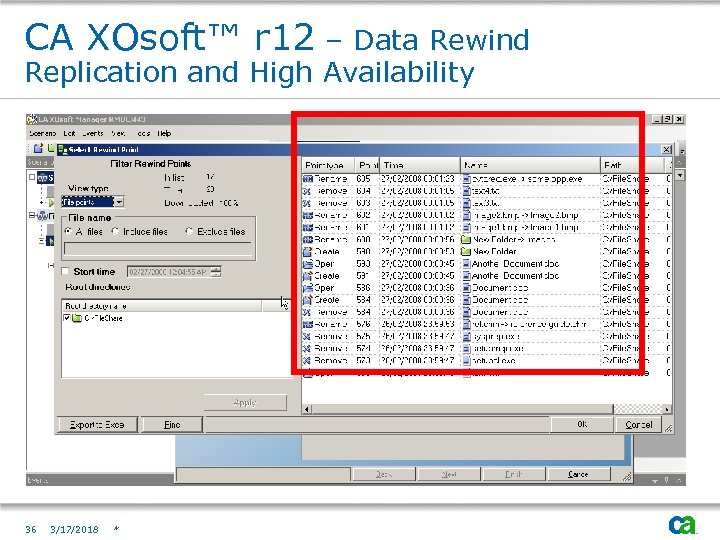Click the Export to Excel button
Viewport: 720px width, 540px height.
click(x=97, y=425)
